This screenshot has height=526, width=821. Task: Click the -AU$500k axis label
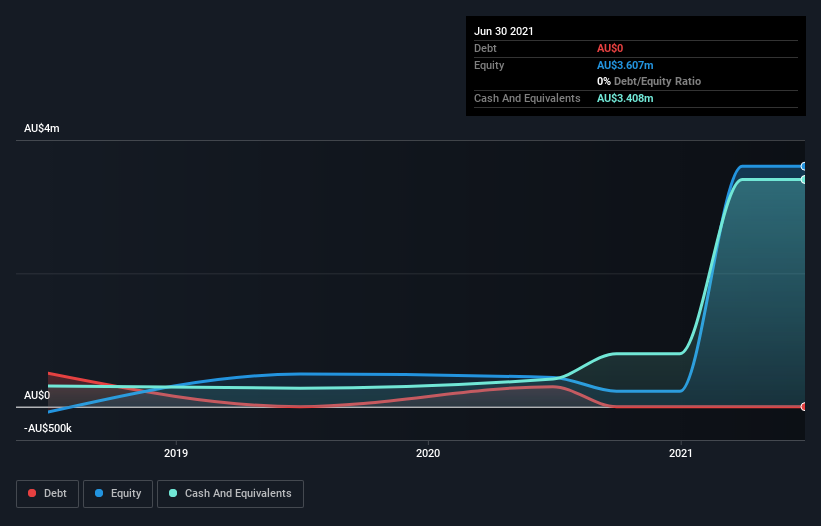pyautogui.click(x=48, y=428)
